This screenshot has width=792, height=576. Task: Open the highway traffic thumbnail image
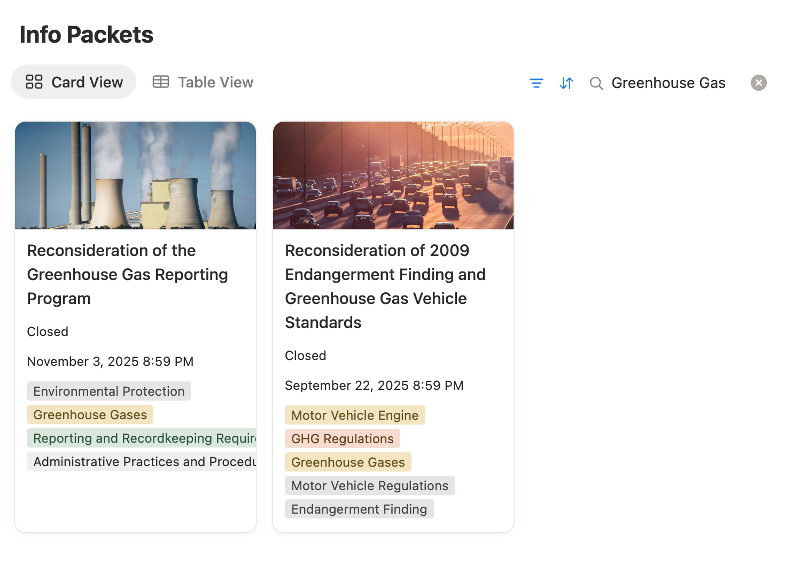coord(393,176)
